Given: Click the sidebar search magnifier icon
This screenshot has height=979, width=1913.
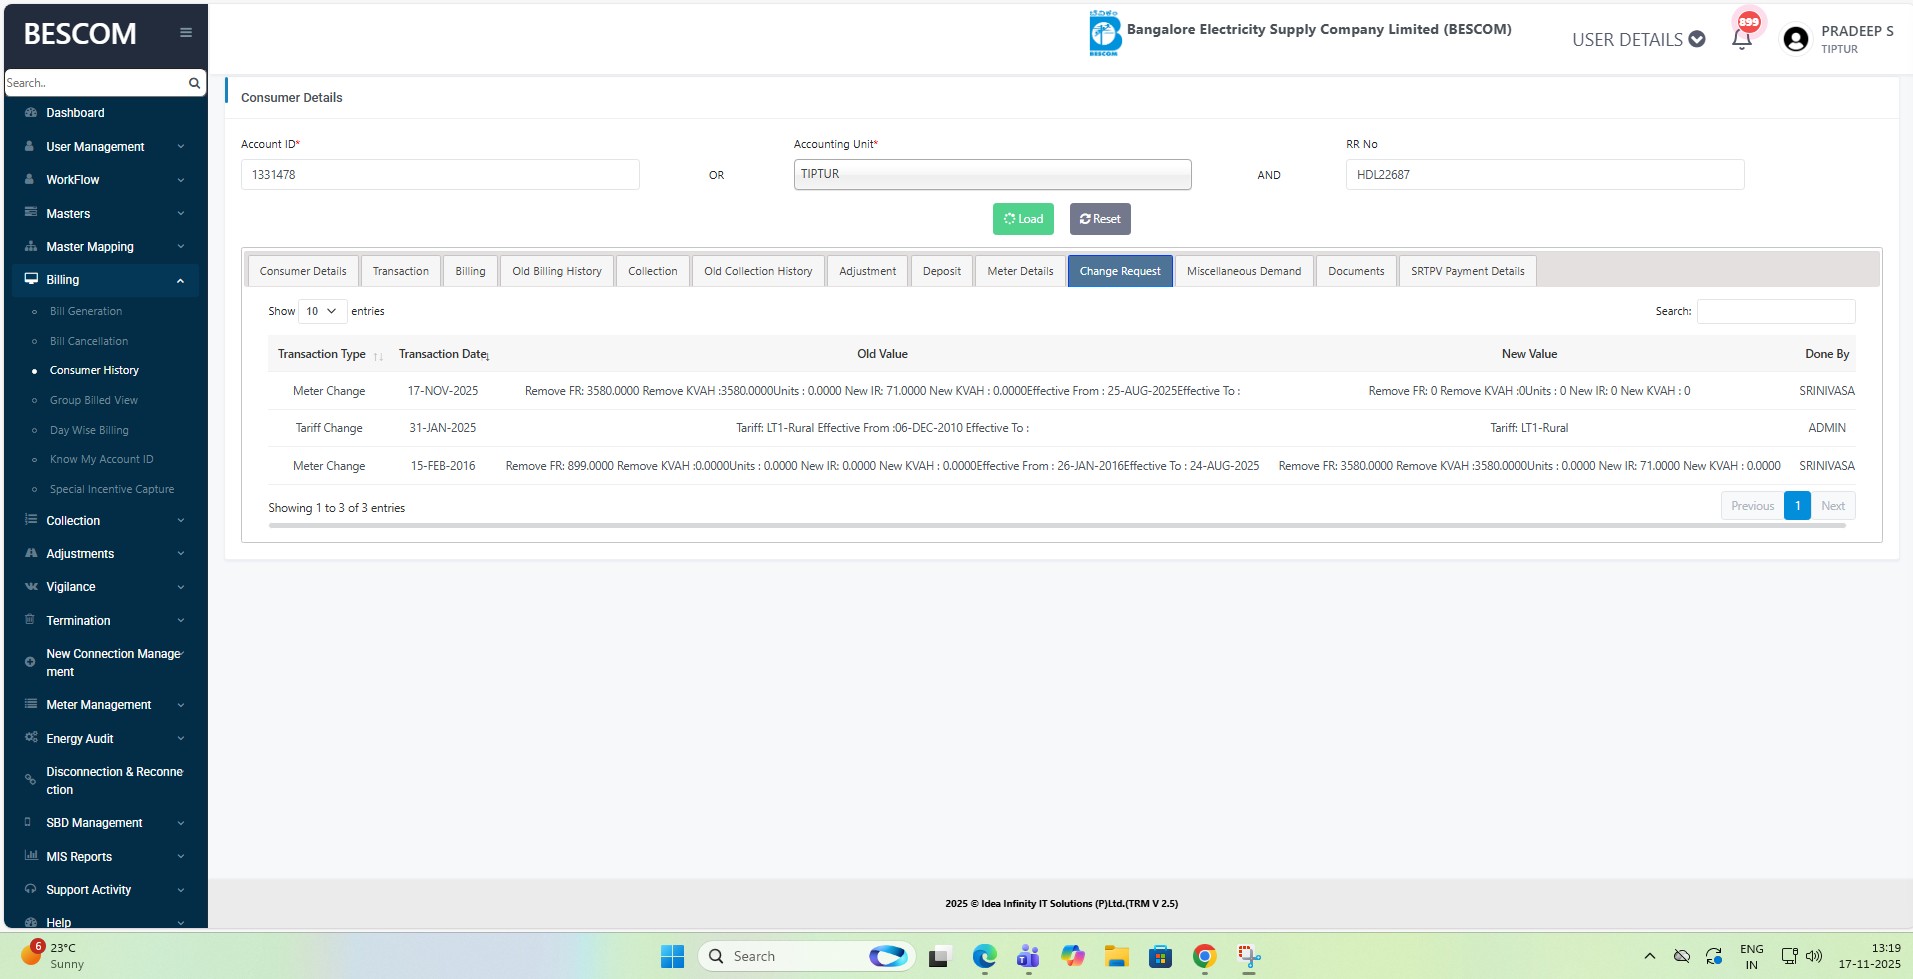Looking at the screenshot, I should tap(194, 83).
